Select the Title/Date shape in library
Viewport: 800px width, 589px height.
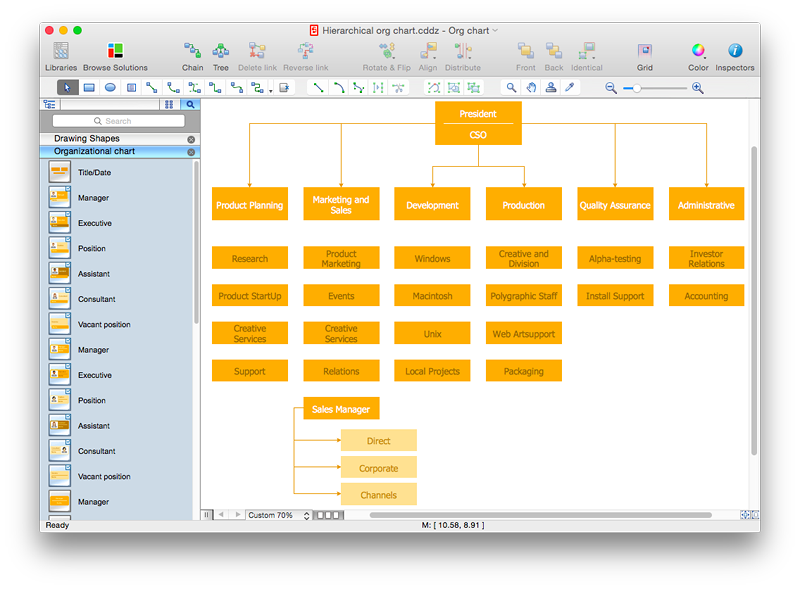coord(60,172)
